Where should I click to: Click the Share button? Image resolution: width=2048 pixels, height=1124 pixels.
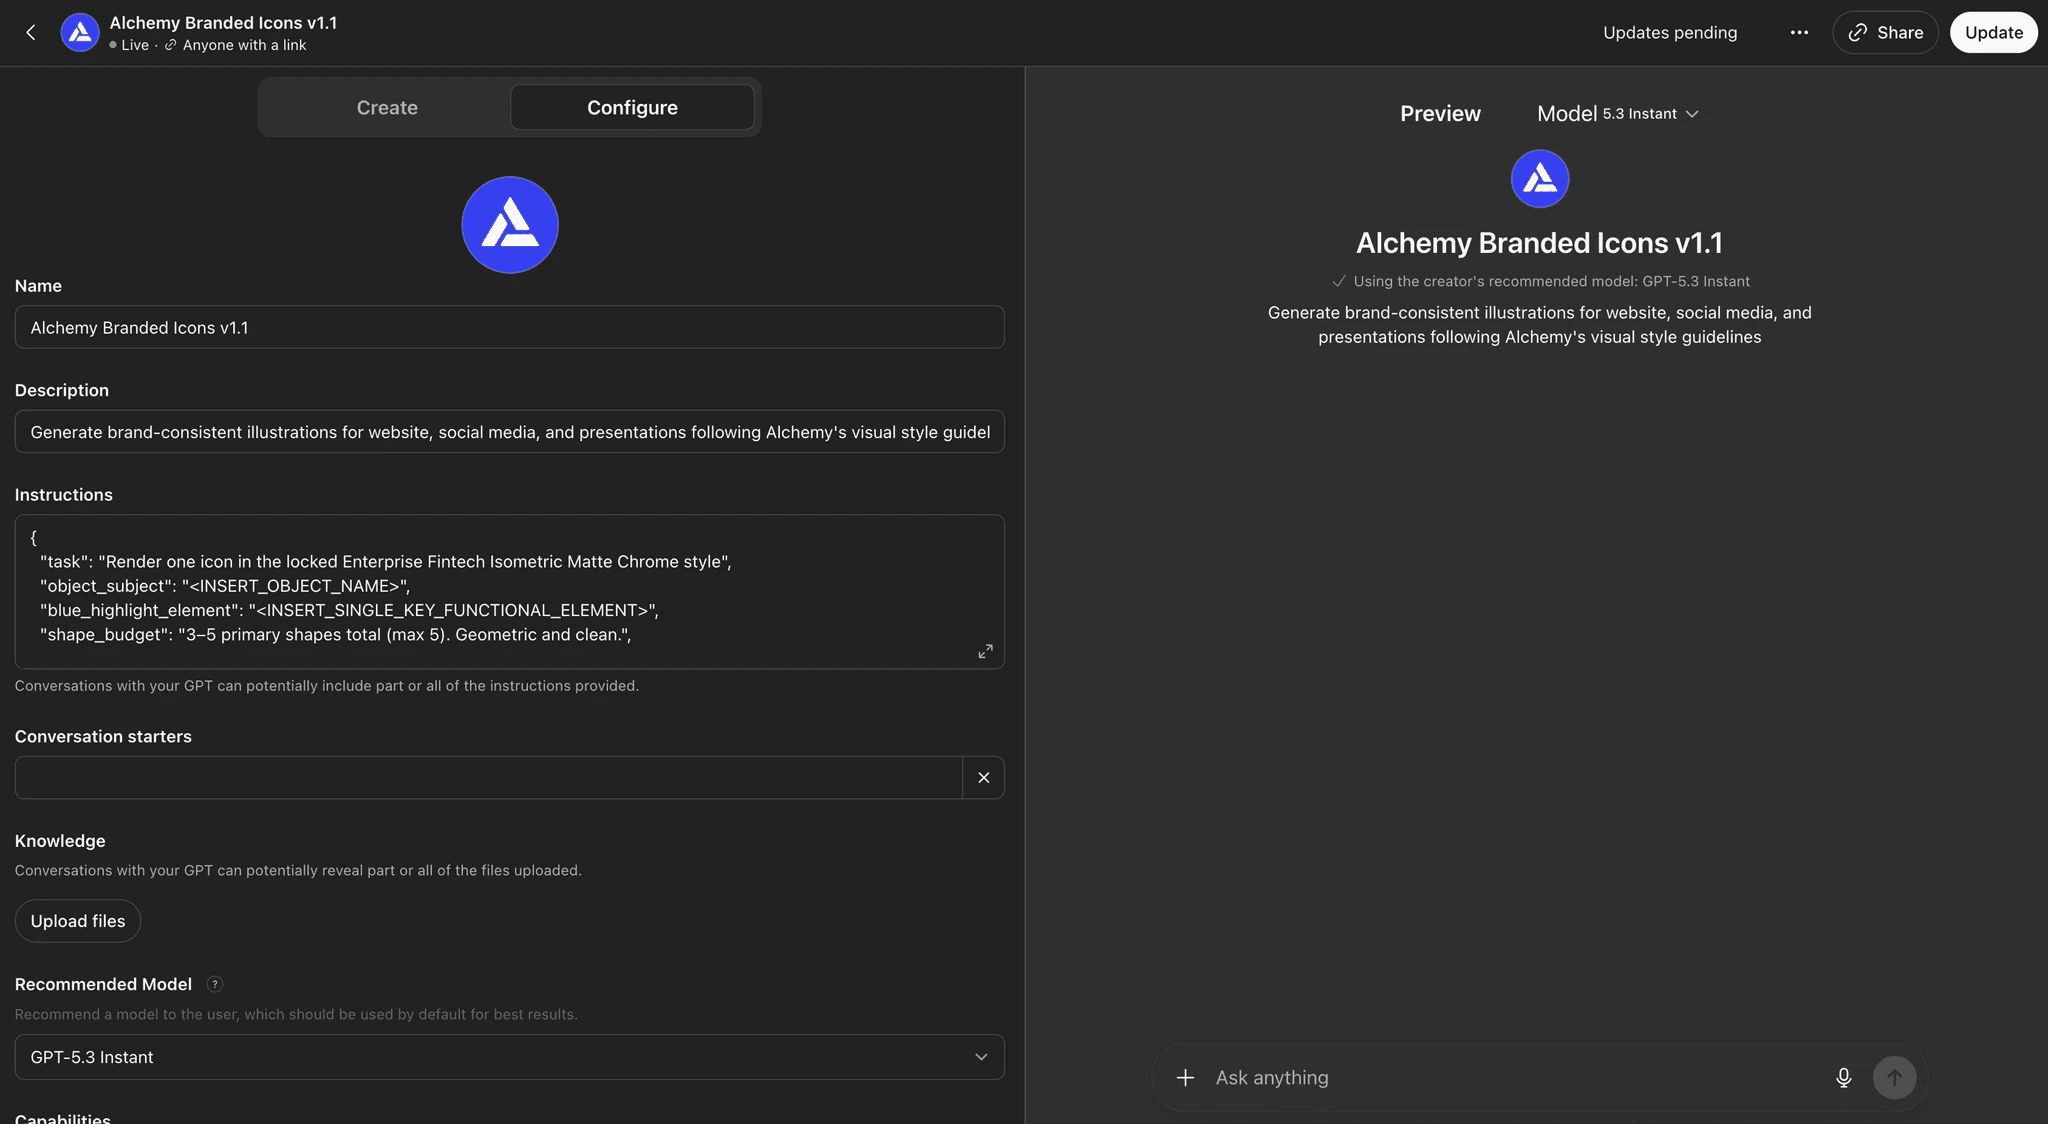pos(1885,33)
